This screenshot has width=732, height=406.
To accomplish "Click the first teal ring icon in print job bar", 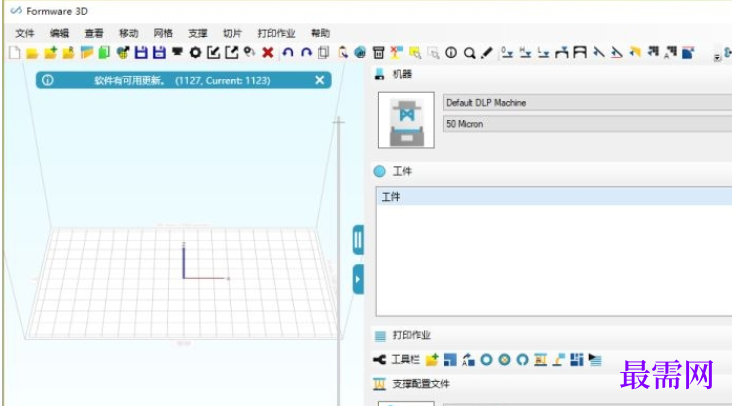I will [486, 360].
